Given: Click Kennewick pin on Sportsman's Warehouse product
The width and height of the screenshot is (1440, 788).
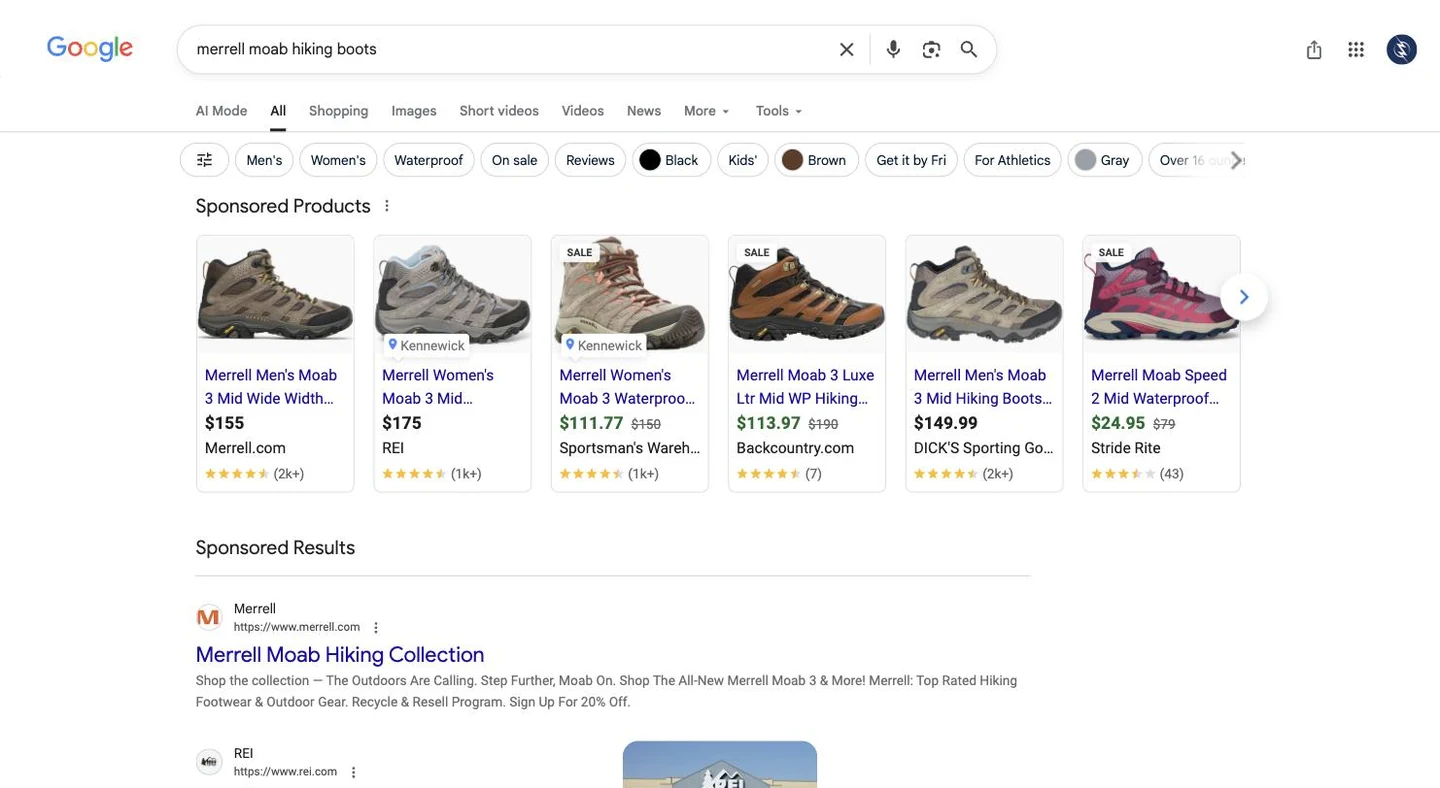Looking at the screenshot, I should 603,345.
